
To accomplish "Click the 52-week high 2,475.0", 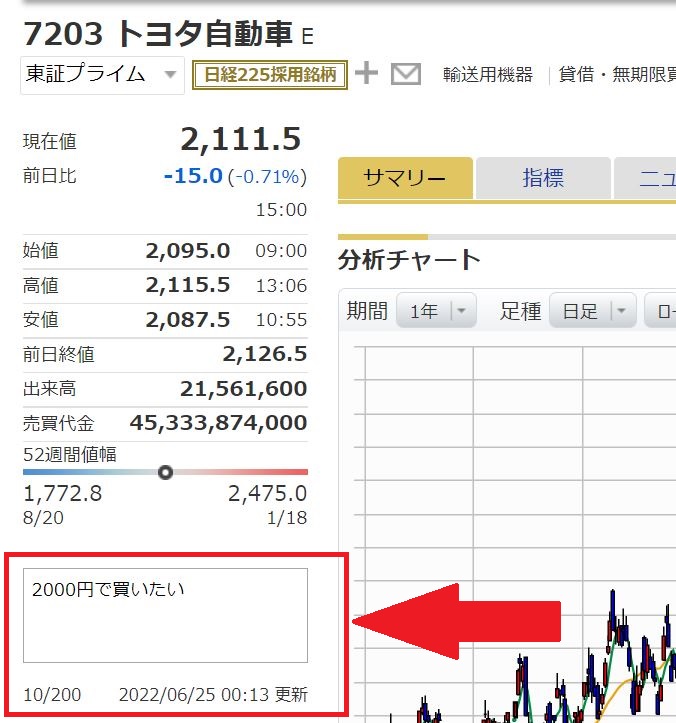I will click(x=267, y=494).
